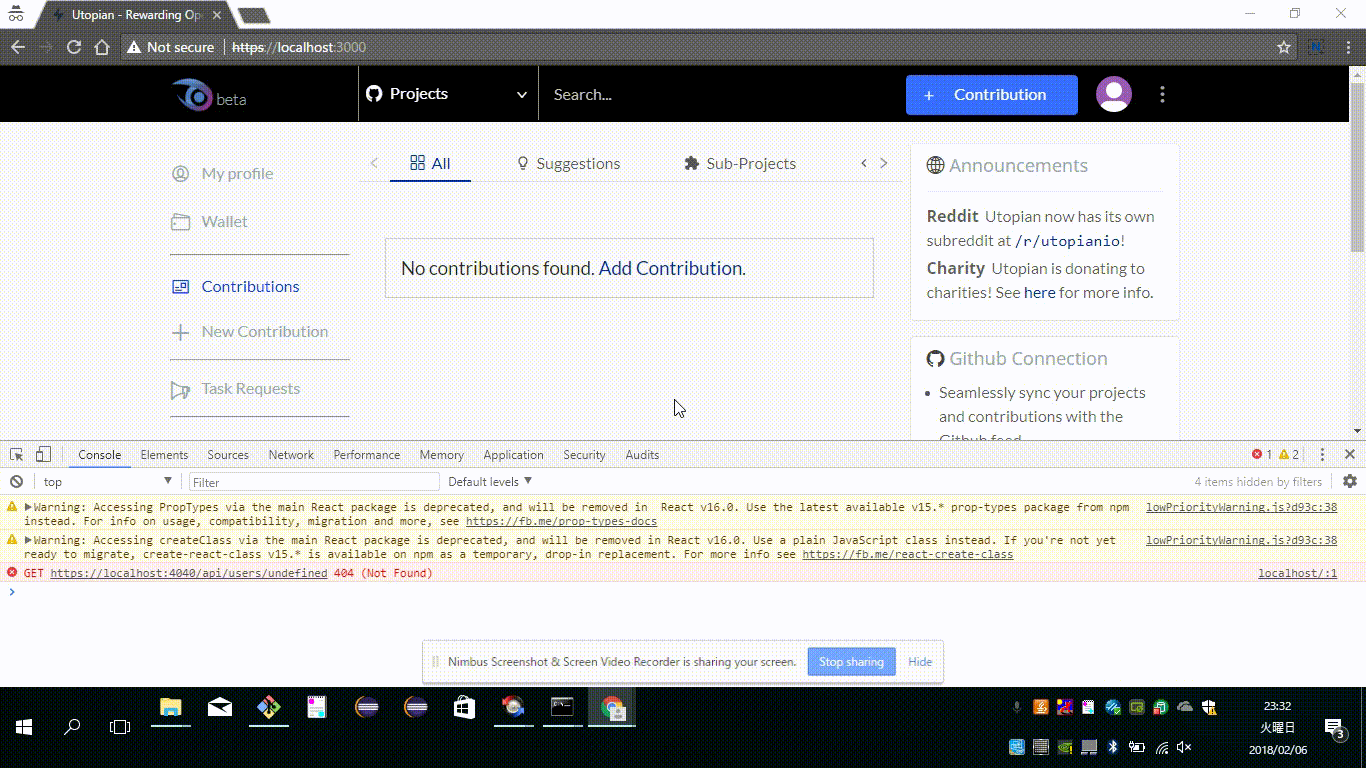Open Task Requests in sidebar

click(x=250, y=388)
